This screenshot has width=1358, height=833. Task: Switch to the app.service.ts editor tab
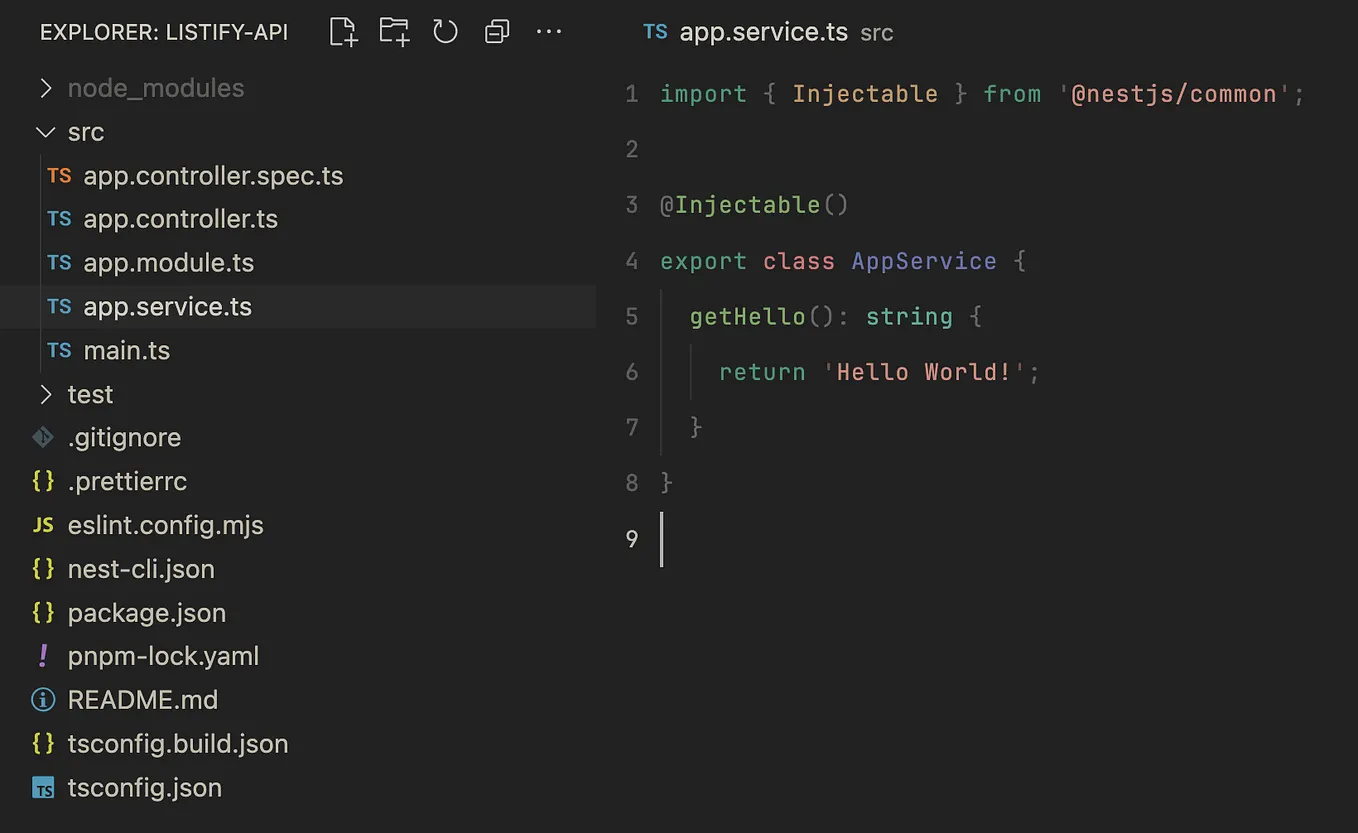coord(763,31)
